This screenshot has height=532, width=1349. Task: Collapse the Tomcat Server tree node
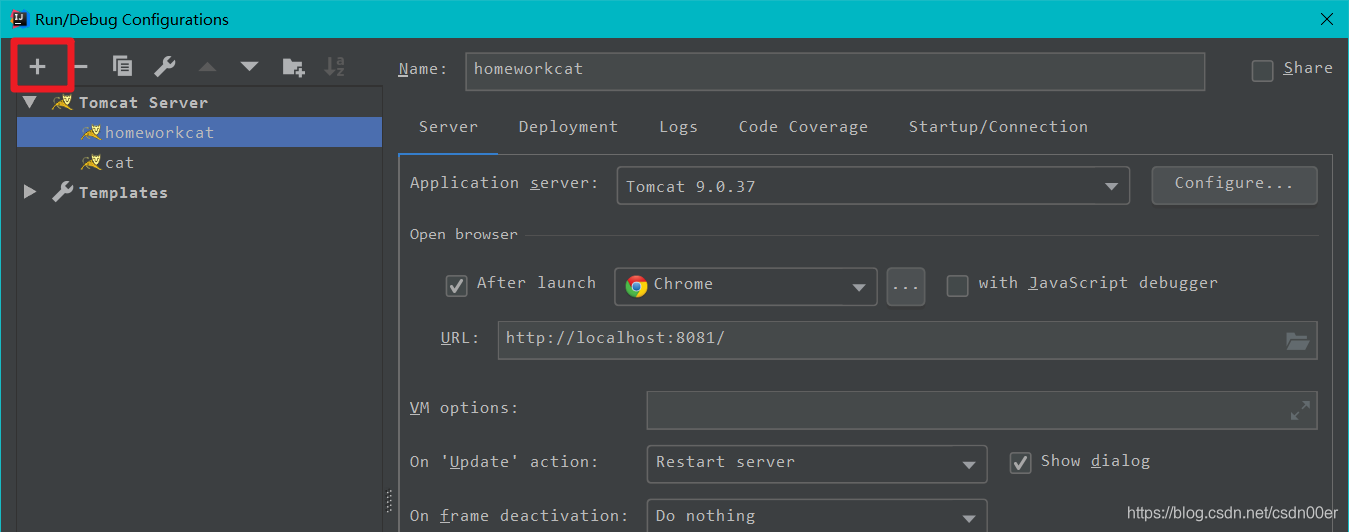[30, 102]
